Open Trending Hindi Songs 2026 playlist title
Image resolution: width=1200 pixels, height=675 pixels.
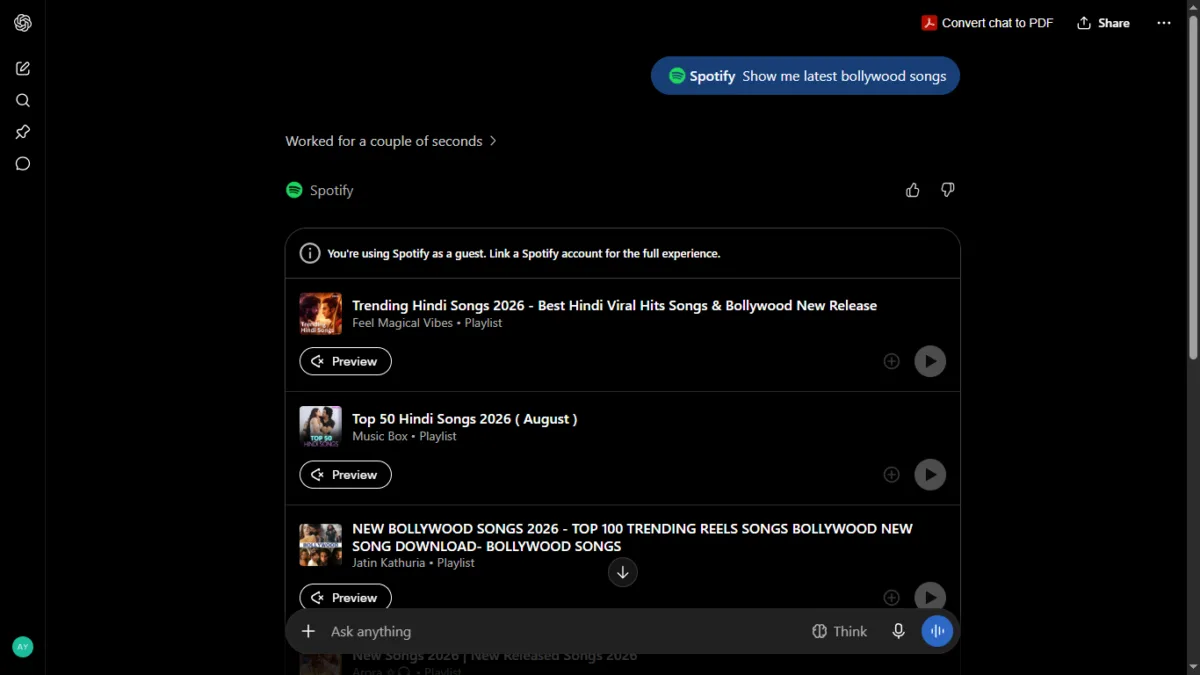coord(614,305)
